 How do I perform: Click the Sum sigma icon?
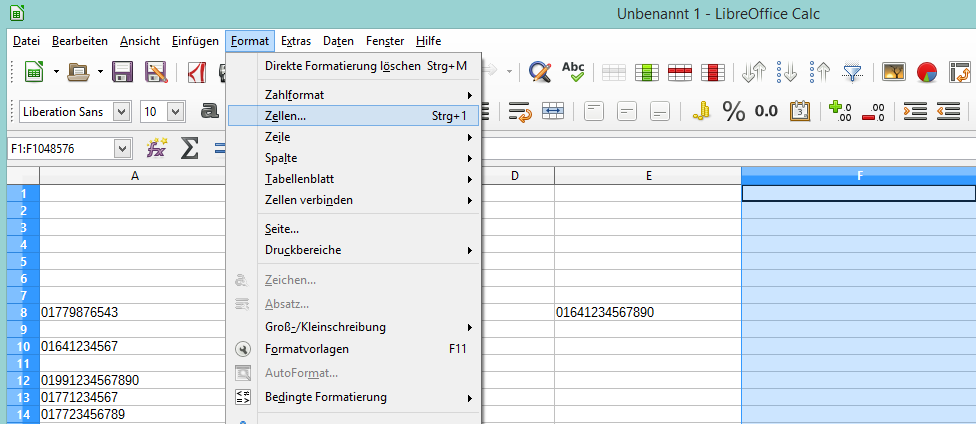(189, 149)
